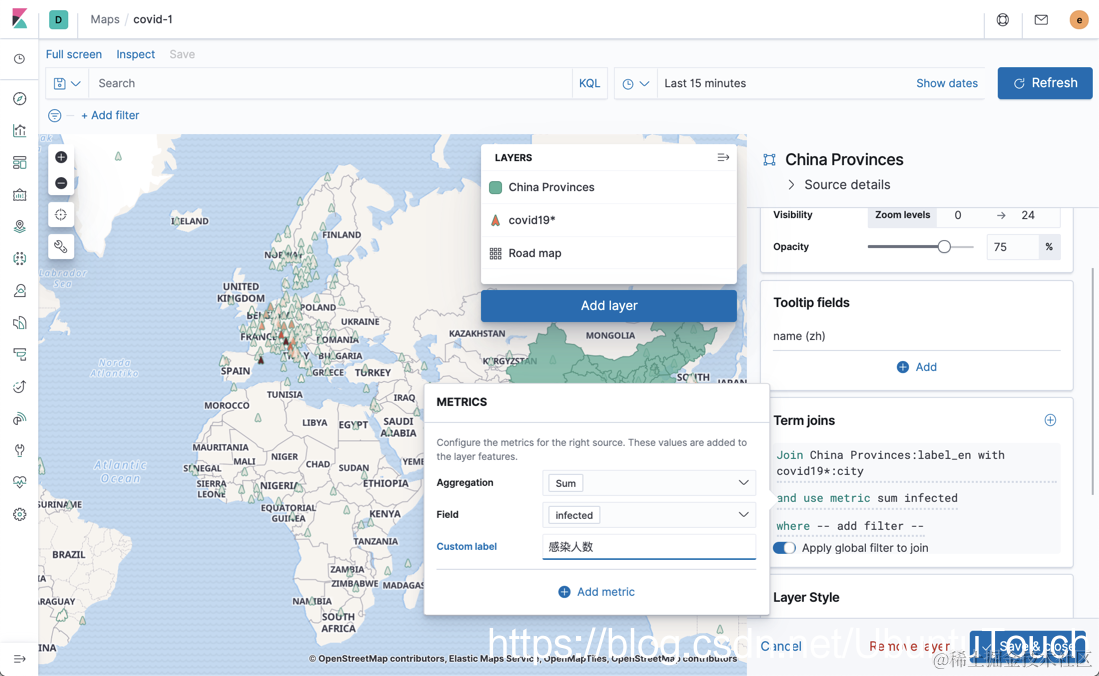Click the where add filter expression
1099x676 pixels.
(x=849, y=526)
